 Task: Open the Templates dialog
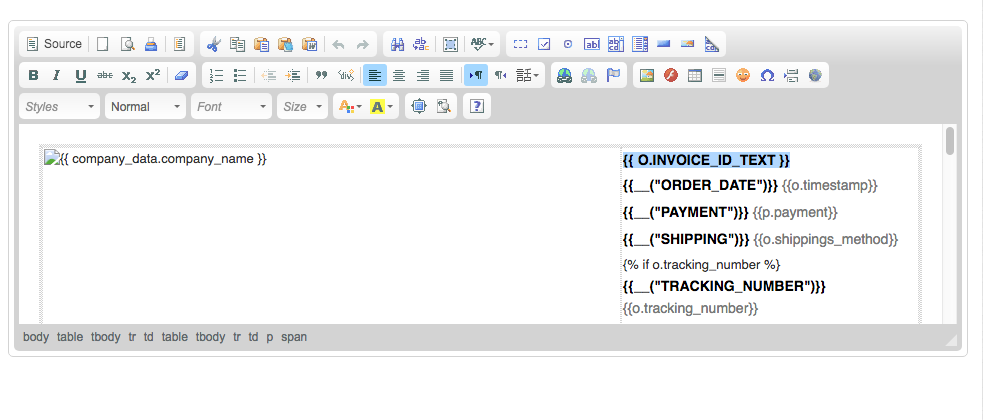pos(180,44)
